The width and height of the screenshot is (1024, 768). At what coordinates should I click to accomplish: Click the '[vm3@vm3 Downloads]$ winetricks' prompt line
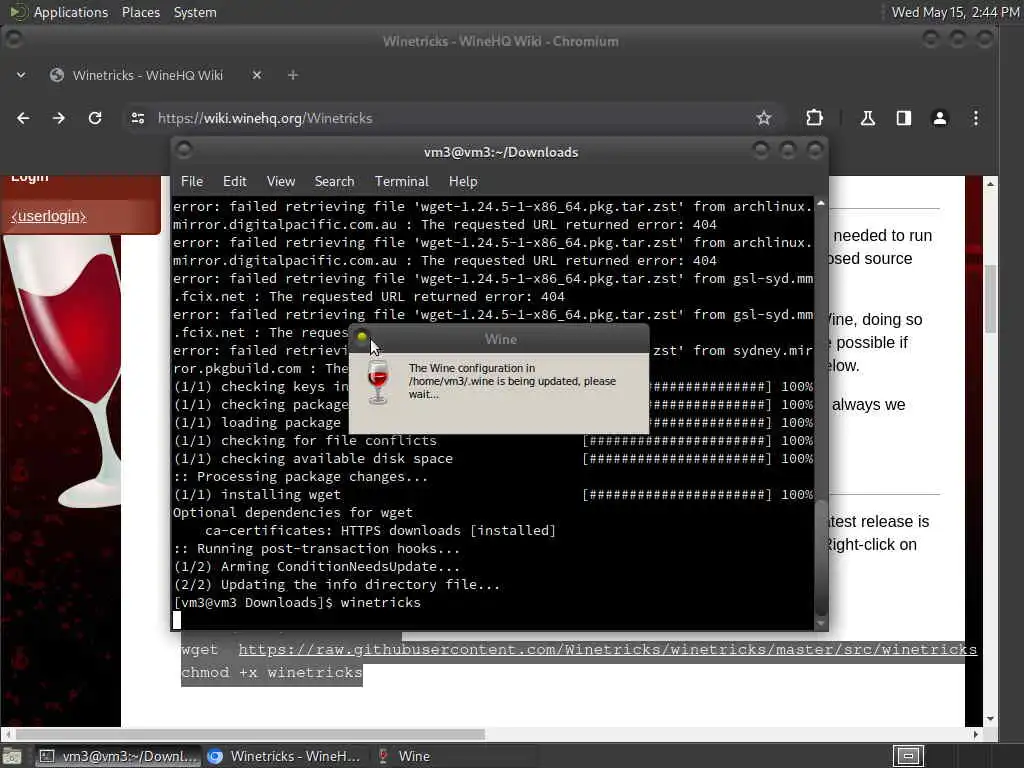point(297,603)
